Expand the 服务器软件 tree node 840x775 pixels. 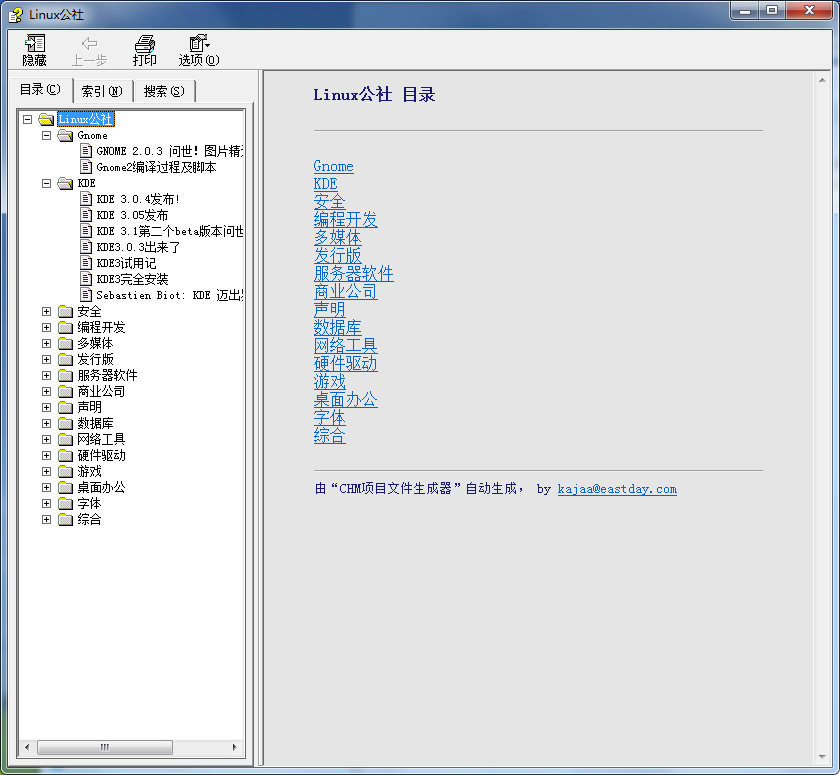pos(46,375)
